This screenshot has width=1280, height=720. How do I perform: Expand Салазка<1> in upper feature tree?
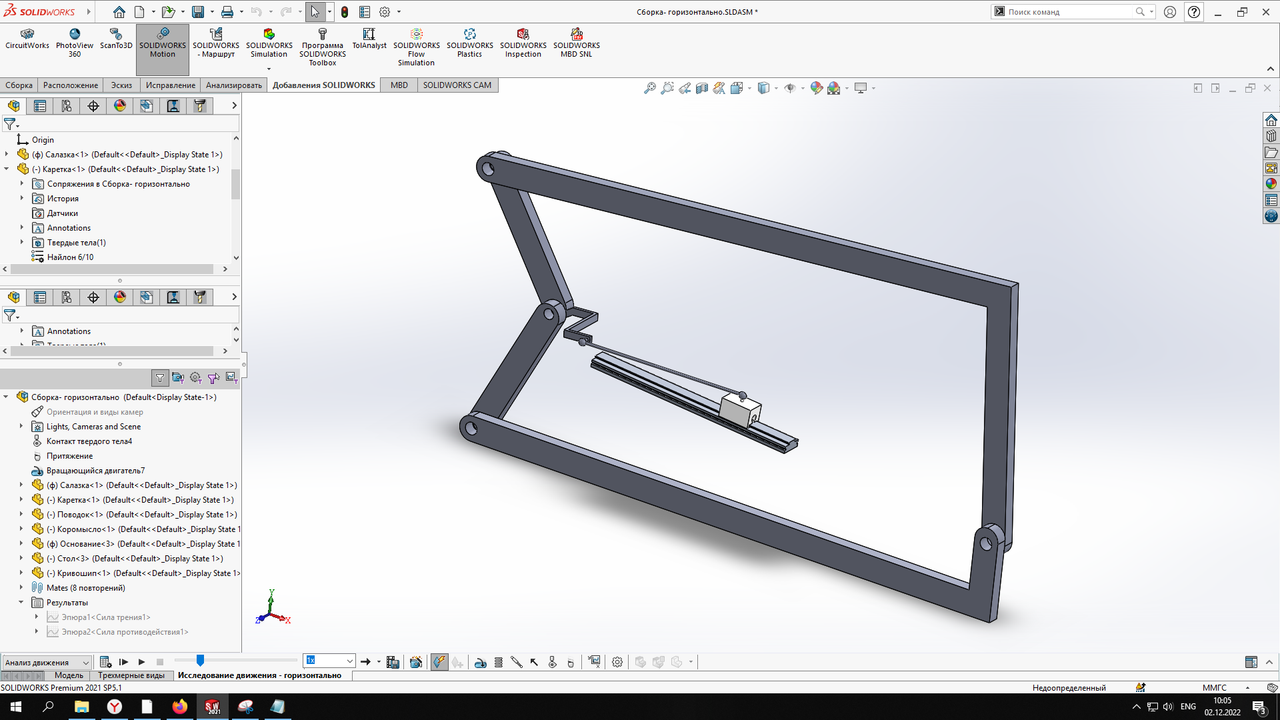tap(7, 154)
